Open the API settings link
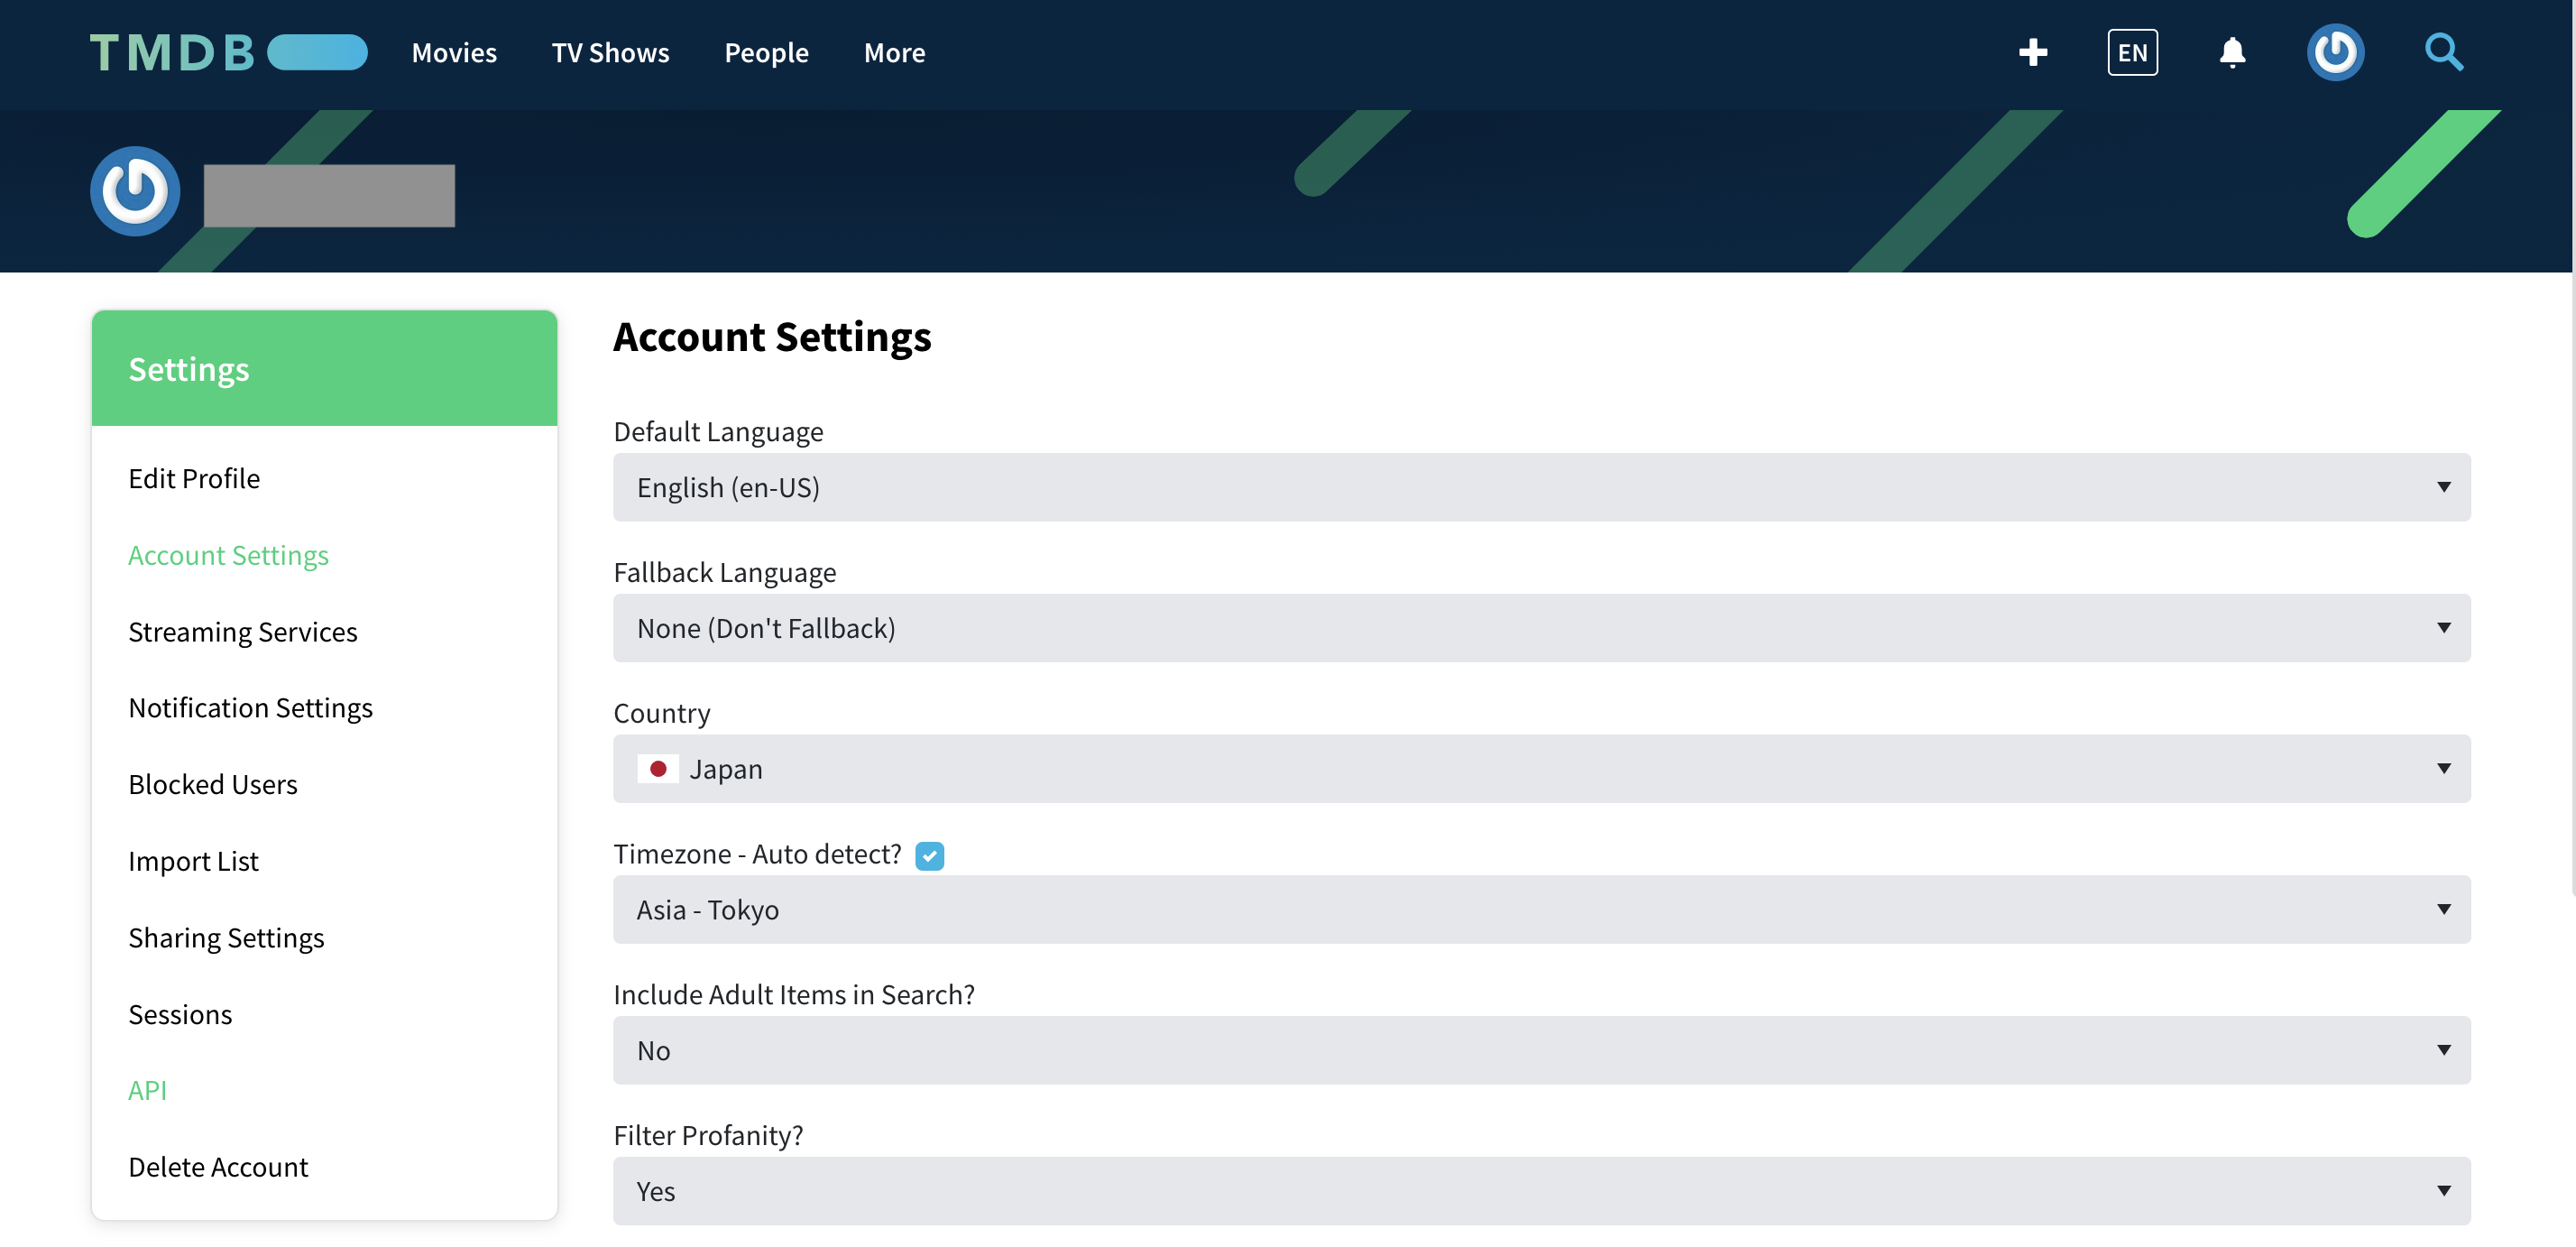This screenshot has width=2576, height=1247. point(147,1091)
